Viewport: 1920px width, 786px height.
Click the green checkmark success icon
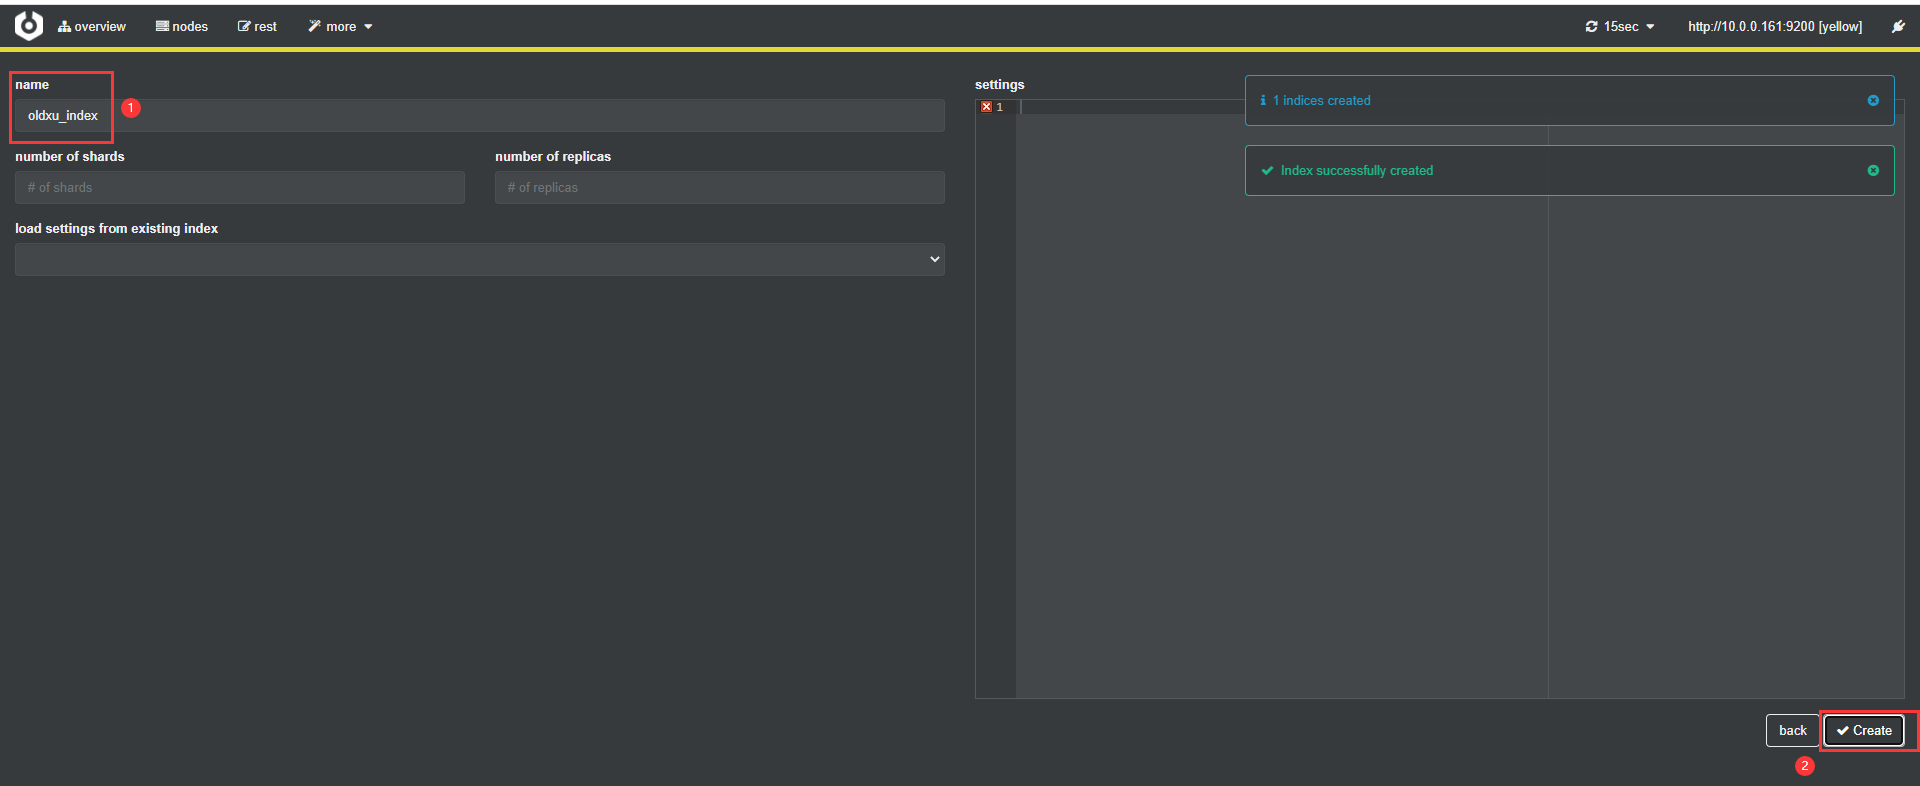pyautogui.click(x=1267, y=171)
